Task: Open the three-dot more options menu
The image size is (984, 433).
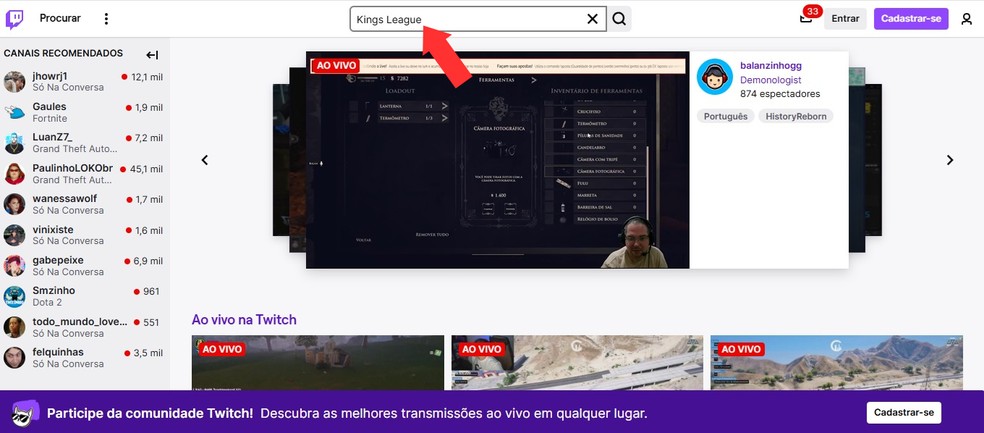Action: (106, 19)
